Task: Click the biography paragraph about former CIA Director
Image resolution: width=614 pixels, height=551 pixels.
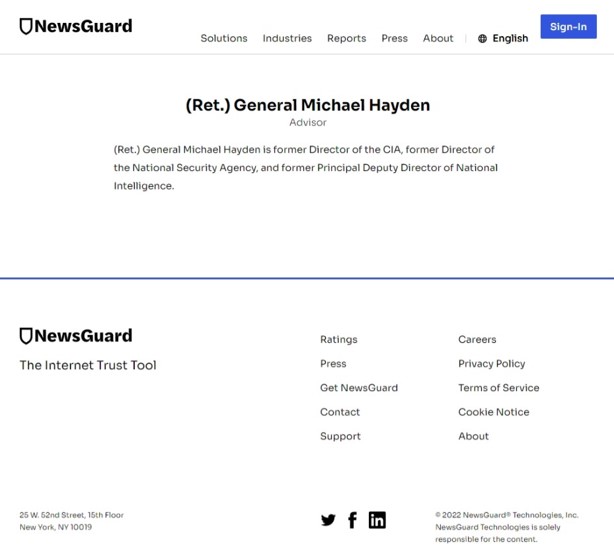Action: pos(306,168)
